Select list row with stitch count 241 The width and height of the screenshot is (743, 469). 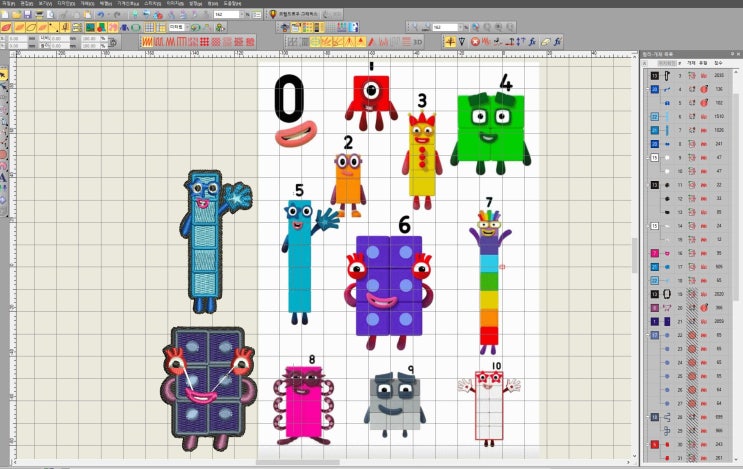click(x=688, y=144)
